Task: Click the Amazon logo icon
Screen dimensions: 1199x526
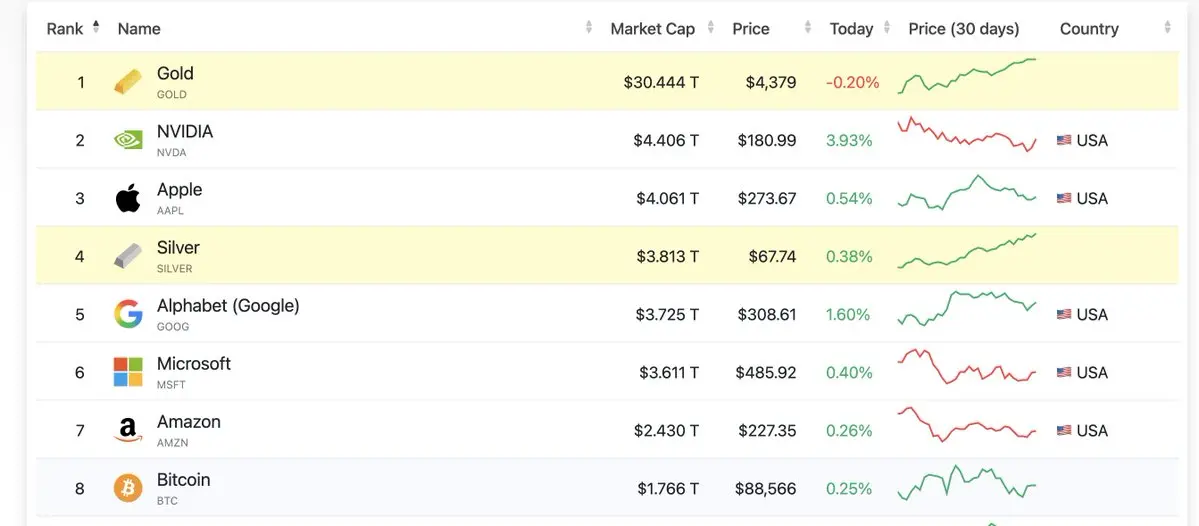Action: (x=128, y=430)
